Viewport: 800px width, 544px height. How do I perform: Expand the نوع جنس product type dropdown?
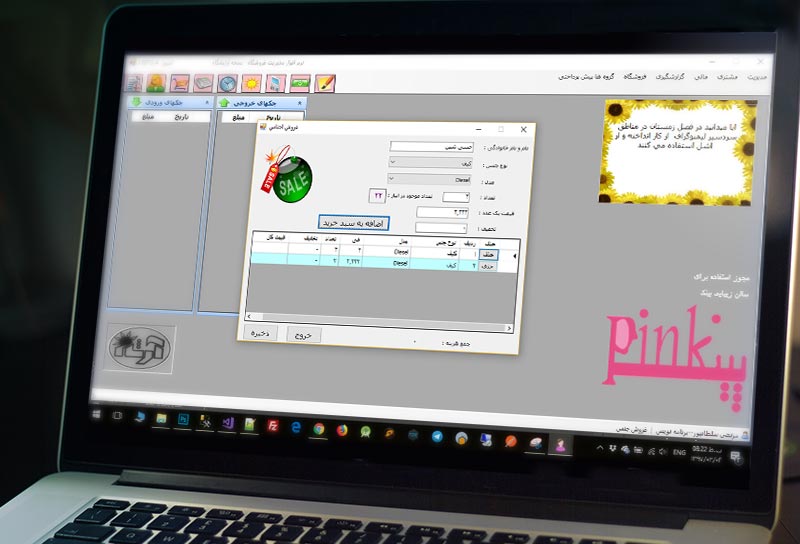pyautogui.click(x=428, y=163)
